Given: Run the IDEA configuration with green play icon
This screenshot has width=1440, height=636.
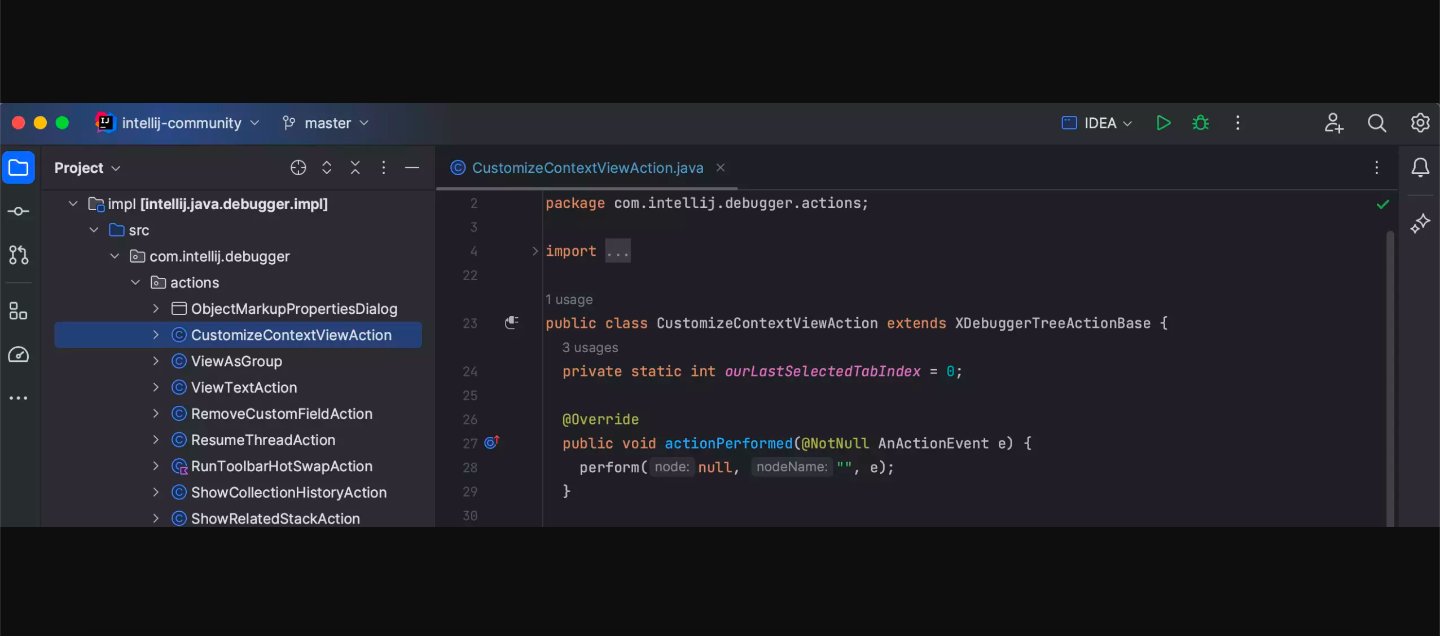Looking at the screenshot, I should point(1163,123).
